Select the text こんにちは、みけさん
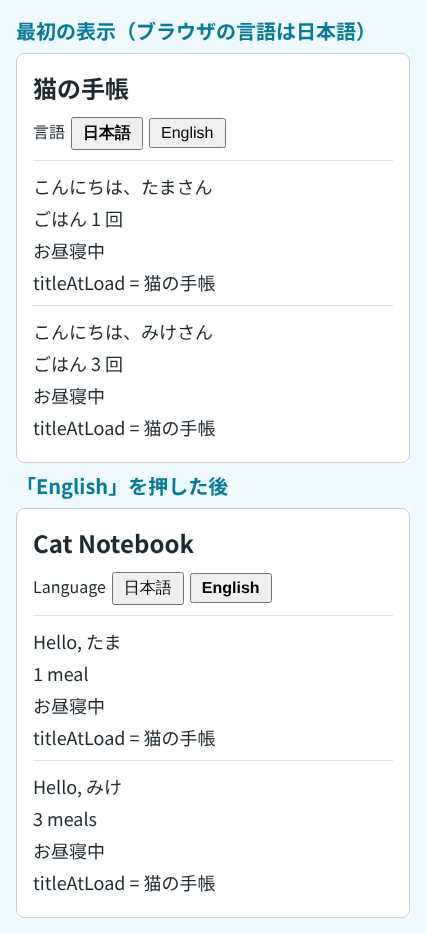The height and width of the screenshot is (934, 426). [x=123, y=332]
